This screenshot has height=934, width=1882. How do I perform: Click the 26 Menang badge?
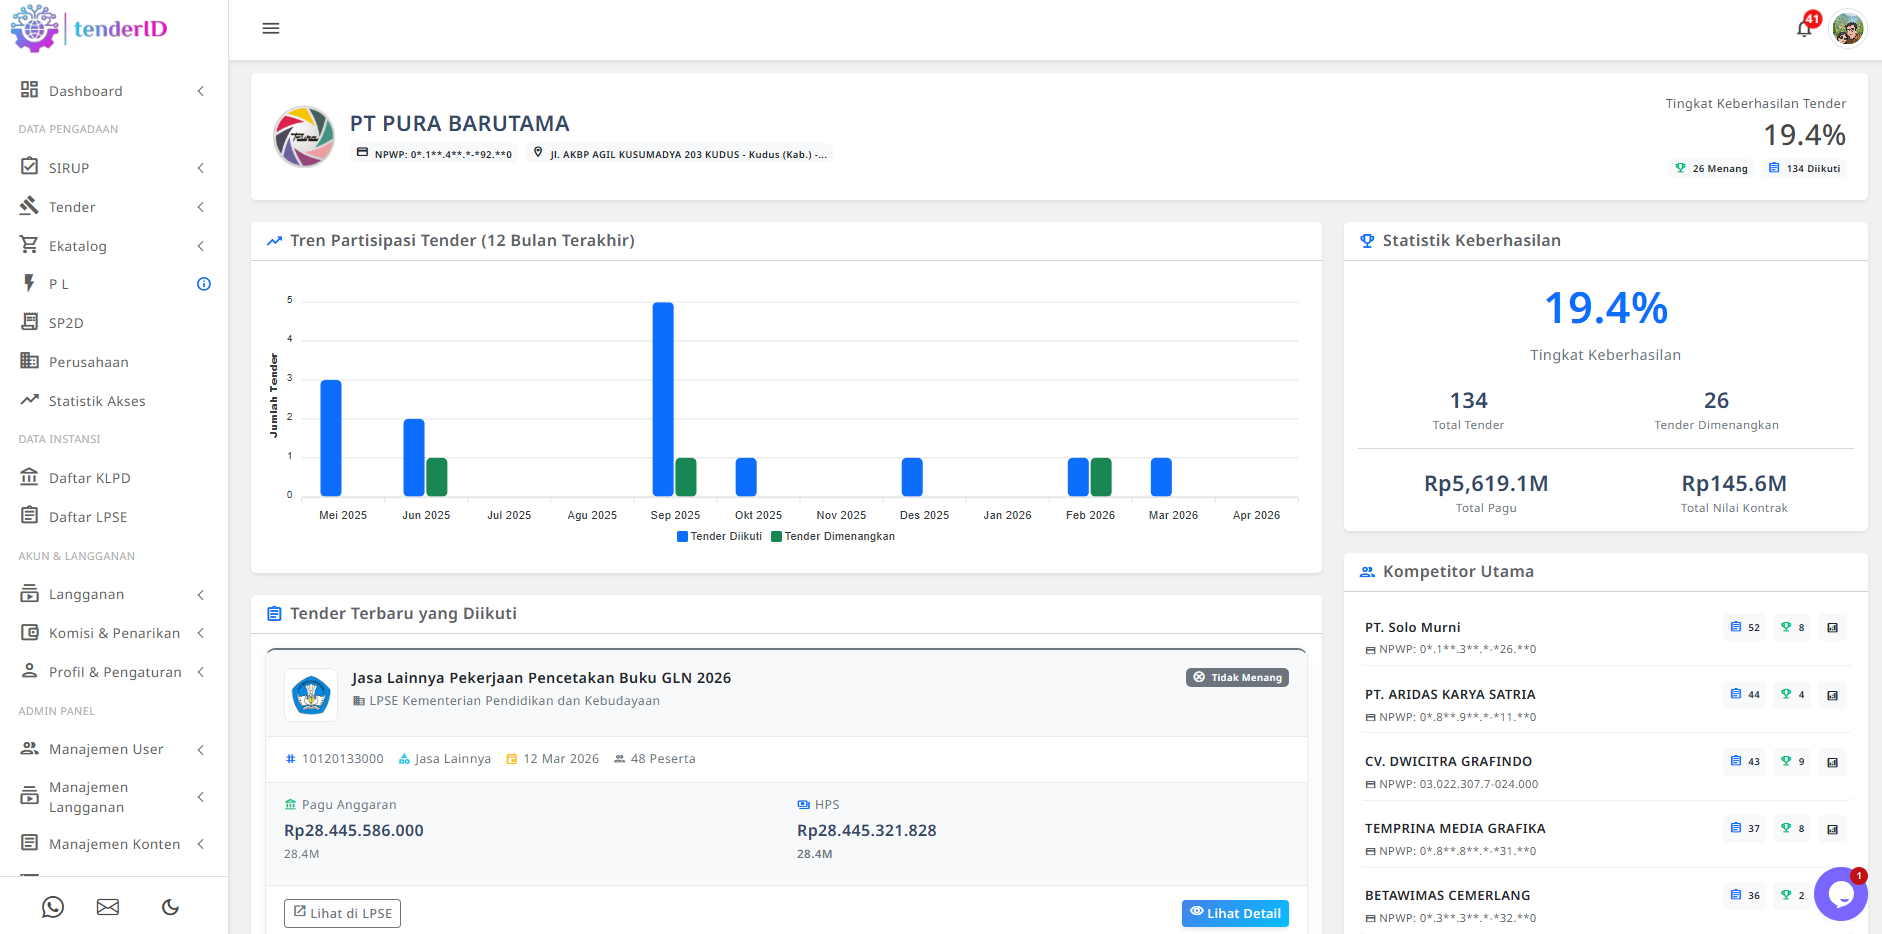coord(1712,168)
